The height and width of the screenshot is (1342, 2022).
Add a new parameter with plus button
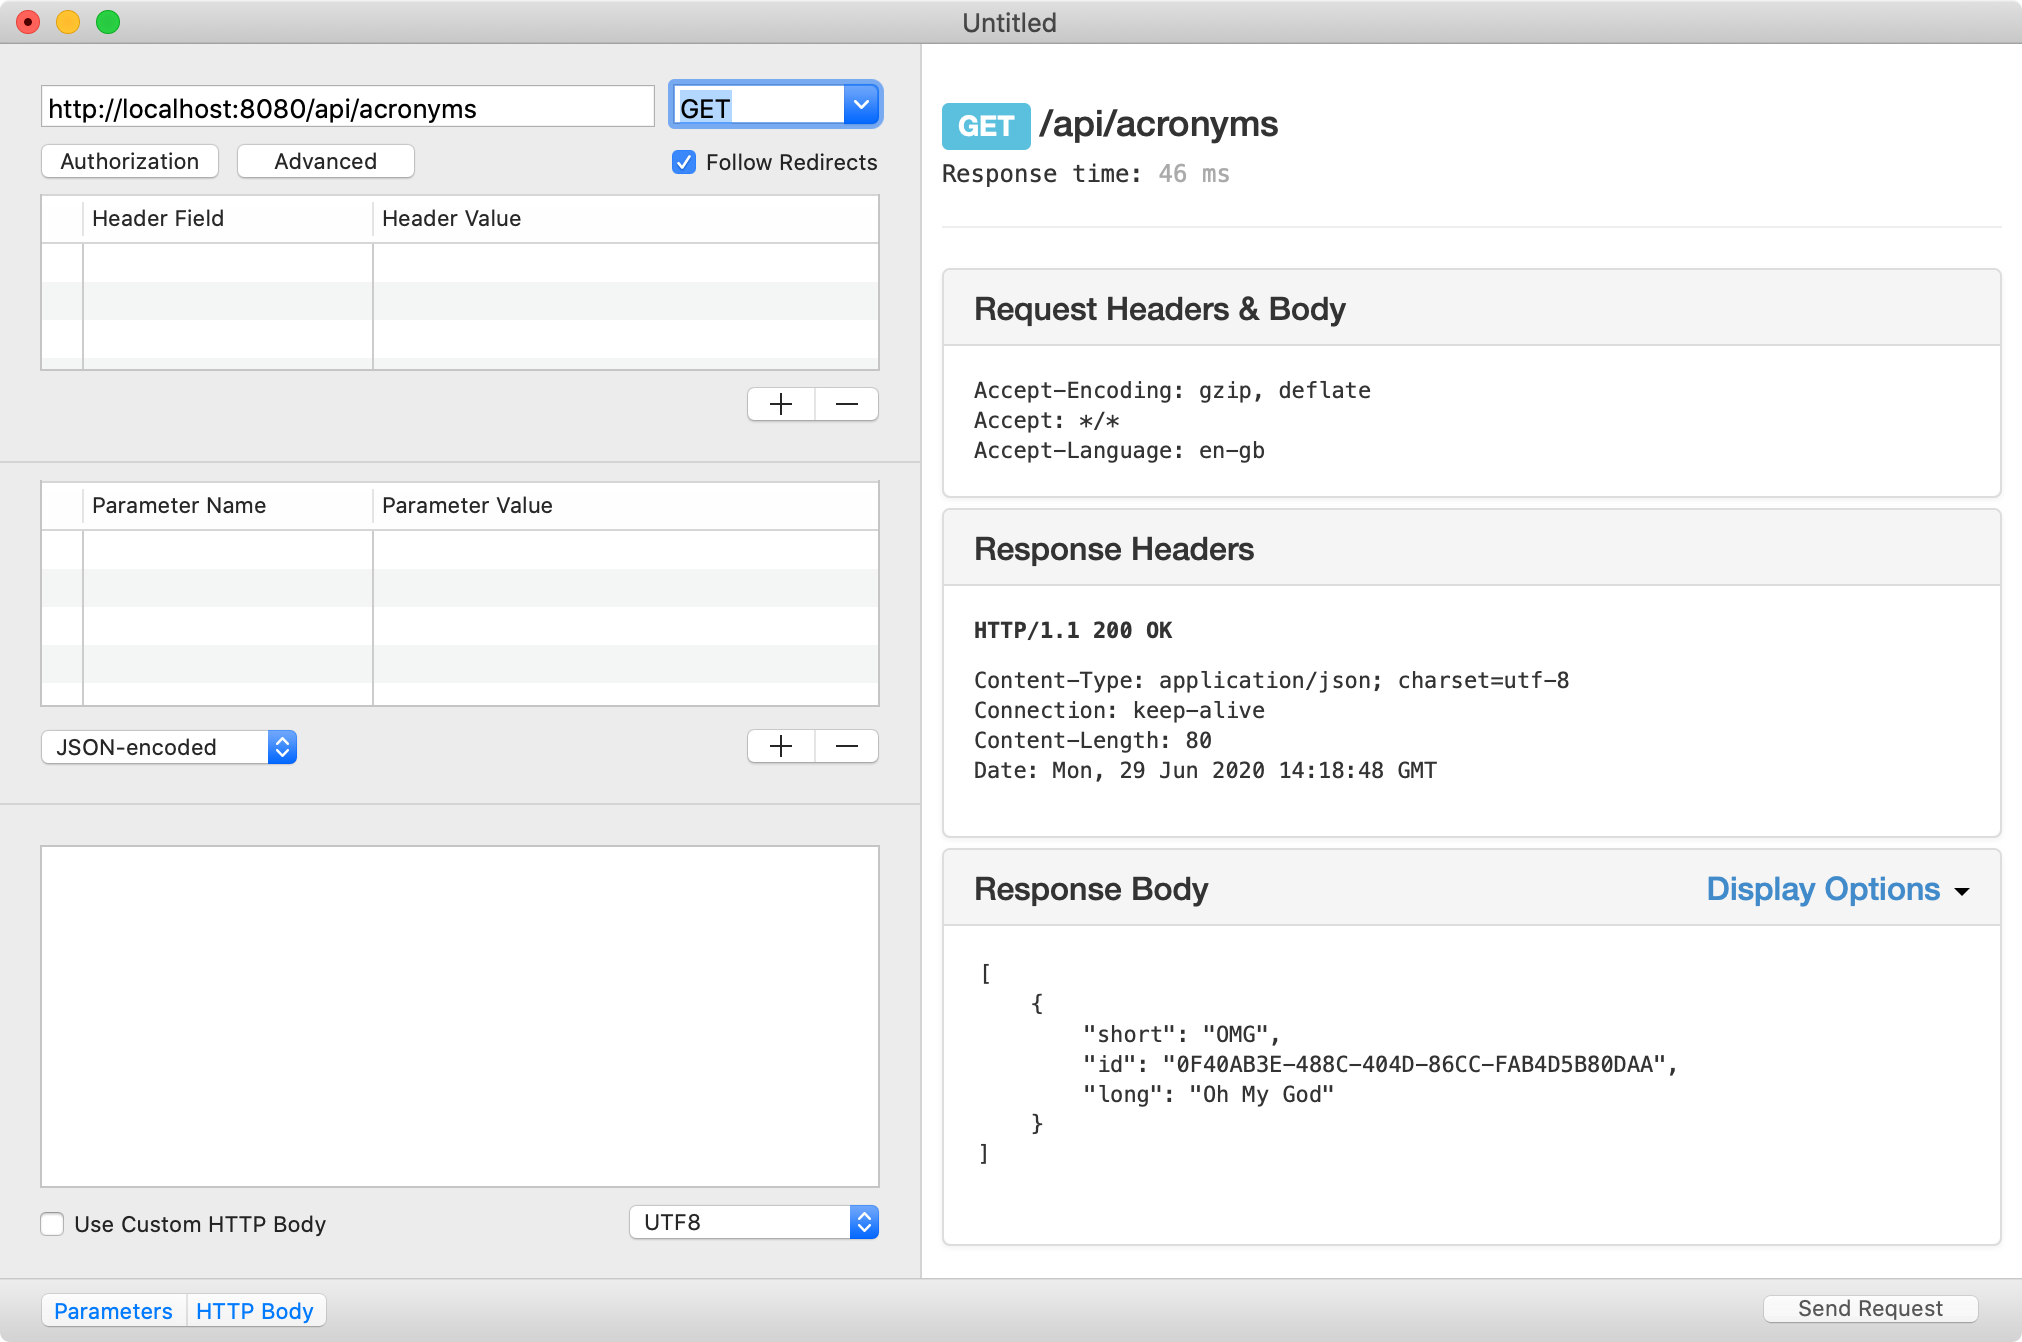click(x=781, y=746)
